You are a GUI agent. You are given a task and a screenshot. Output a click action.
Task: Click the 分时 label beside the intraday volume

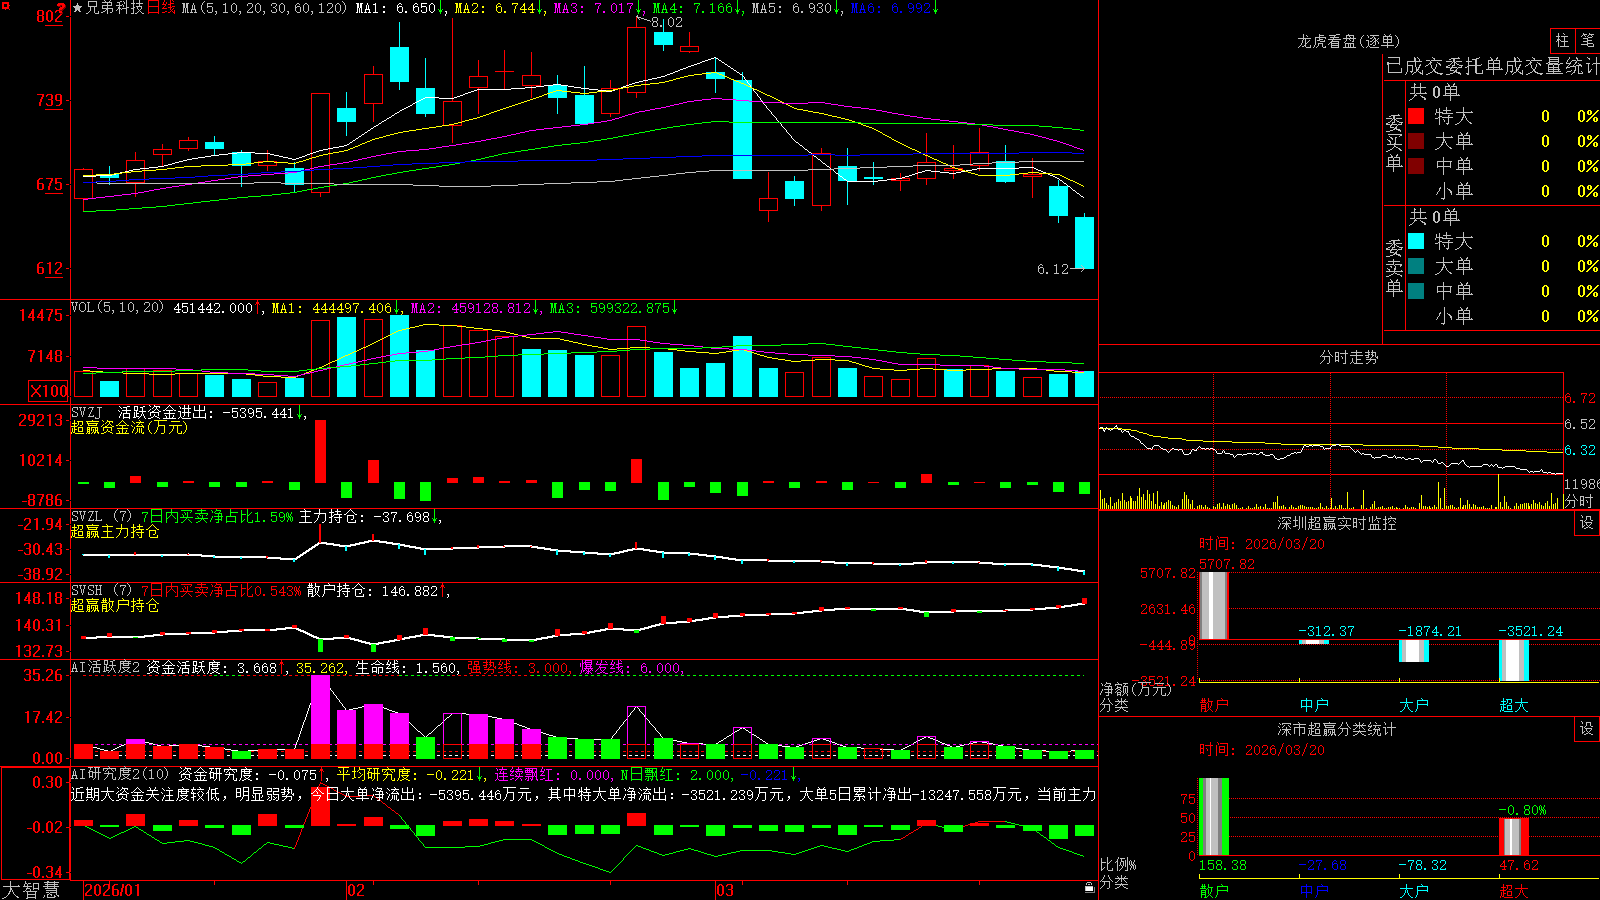[x=1578, y=501]
